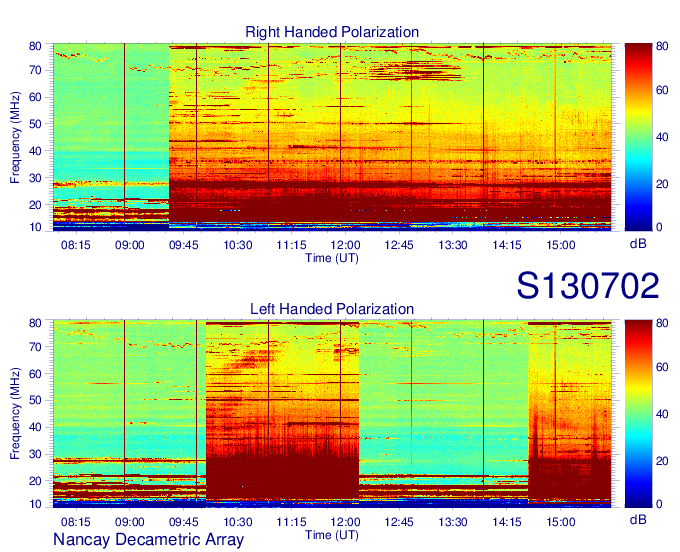Click the 'Left Handed Polarization' title
The image size is (680, 552).
[x=332, y=309]
